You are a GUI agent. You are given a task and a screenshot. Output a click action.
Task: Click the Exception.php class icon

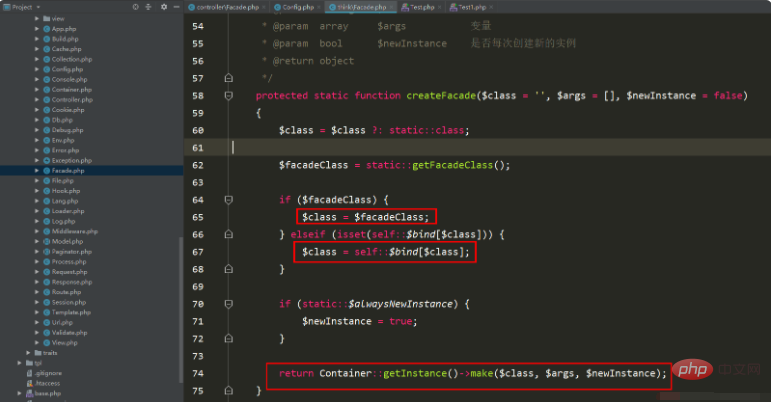coord(47,160)
